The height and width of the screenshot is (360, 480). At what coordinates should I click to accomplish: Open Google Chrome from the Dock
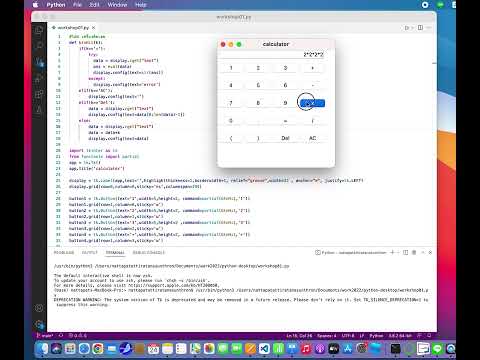(98, 349)
